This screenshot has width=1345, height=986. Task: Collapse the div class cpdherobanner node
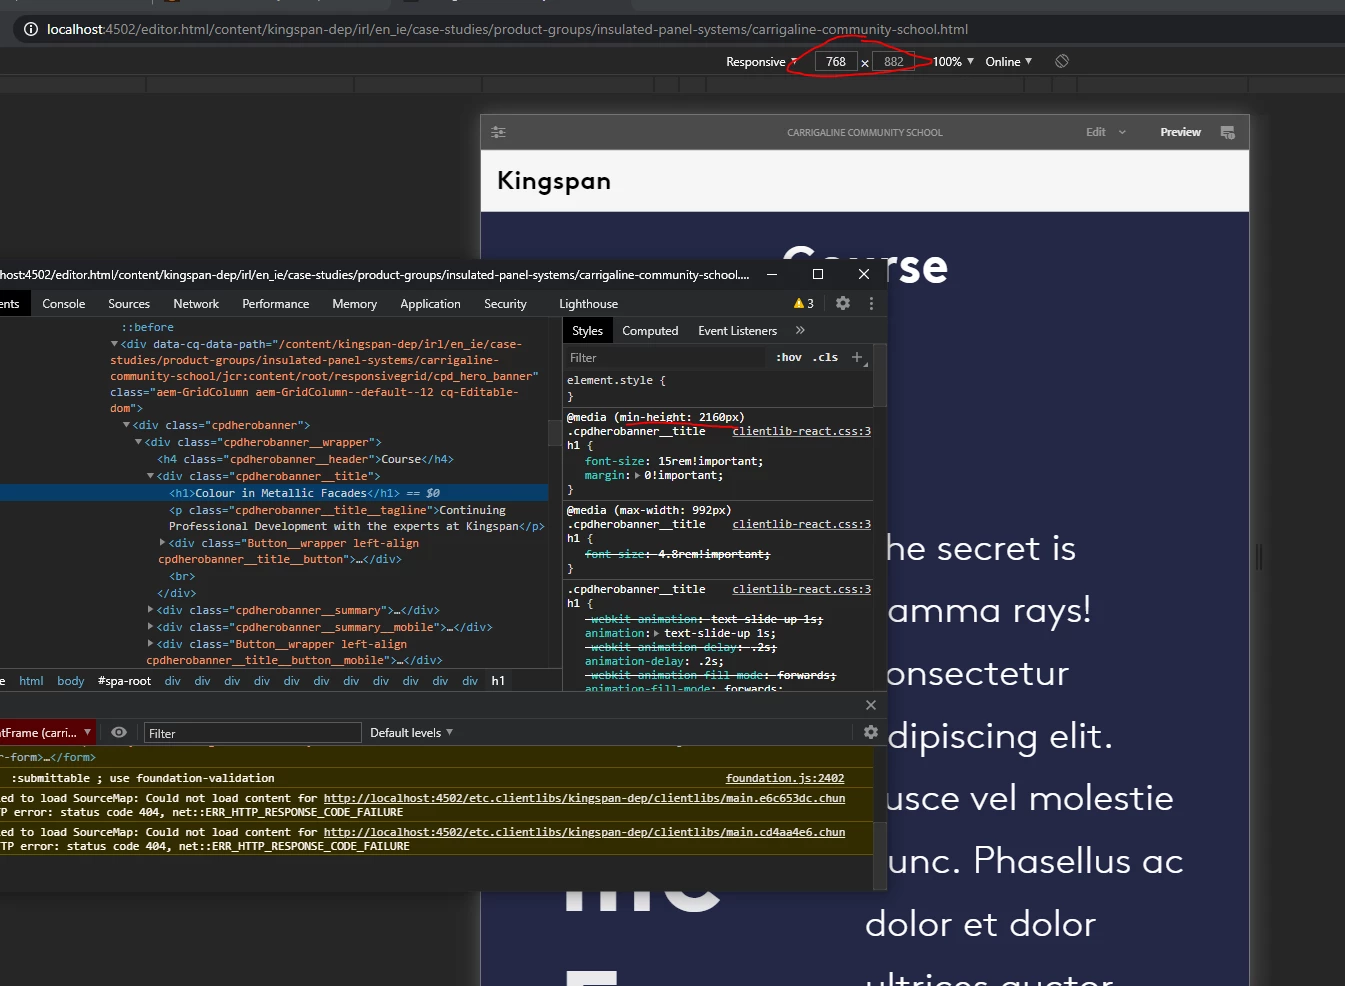[126, 425]
